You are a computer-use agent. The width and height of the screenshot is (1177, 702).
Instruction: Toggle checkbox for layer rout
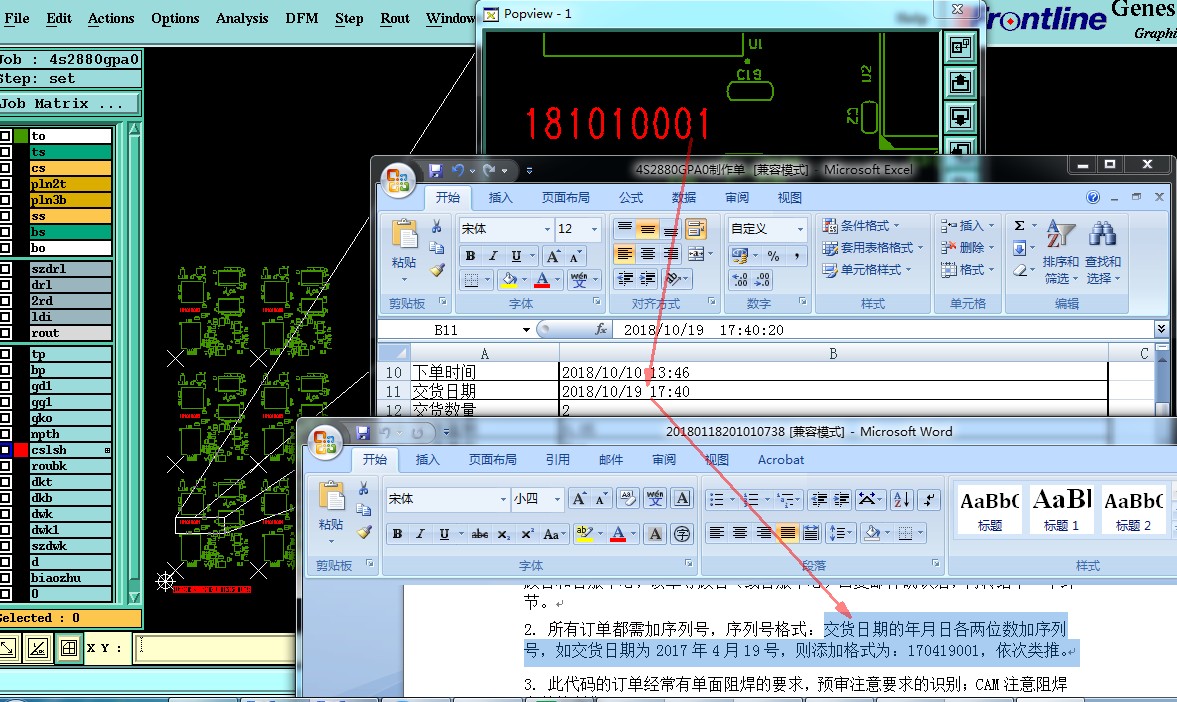[5, 333]
